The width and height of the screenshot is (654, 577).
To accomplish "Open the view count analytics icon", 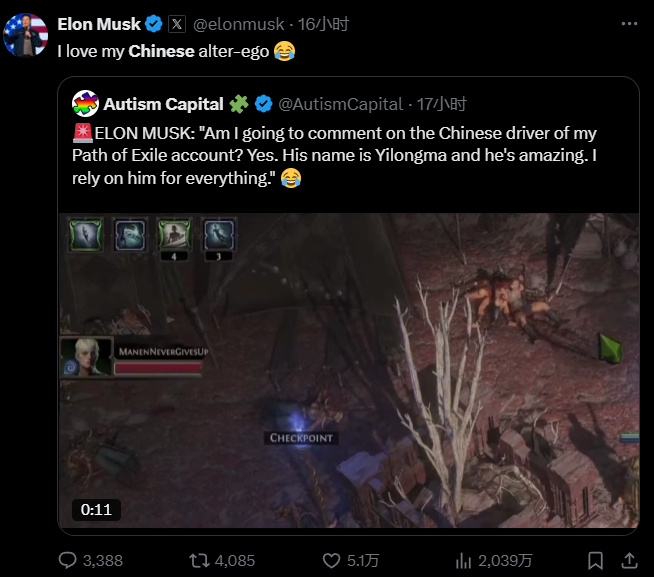I will point(464,560).
